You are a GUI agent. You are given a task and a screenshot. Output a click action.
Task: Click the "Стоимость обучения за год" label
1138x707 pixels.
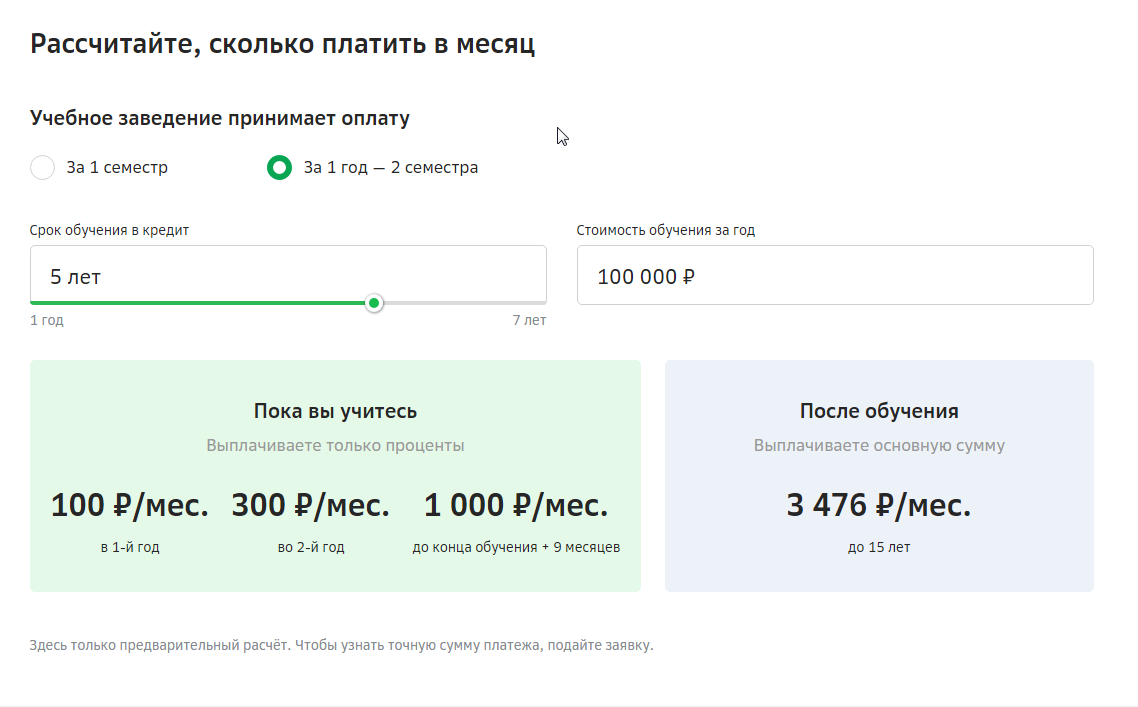point(665,229)
